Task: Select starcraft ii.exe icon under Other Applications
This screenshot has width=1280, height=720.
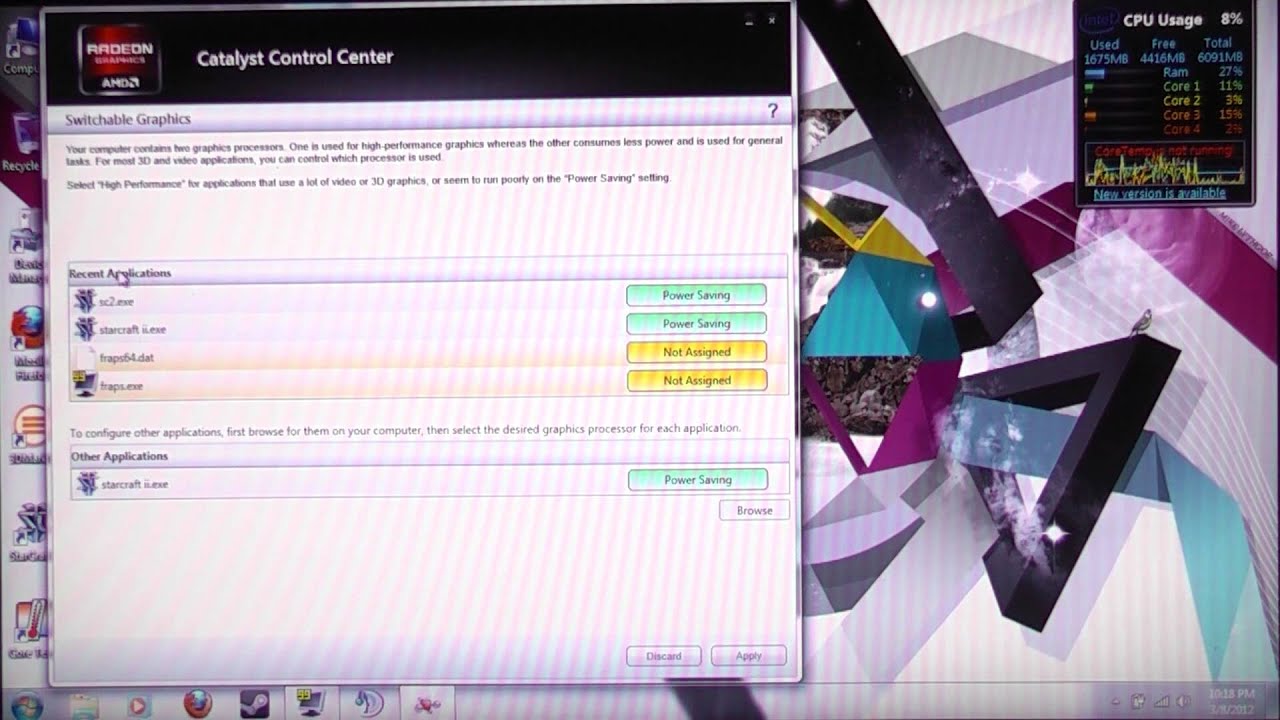Action: [86, 484]
